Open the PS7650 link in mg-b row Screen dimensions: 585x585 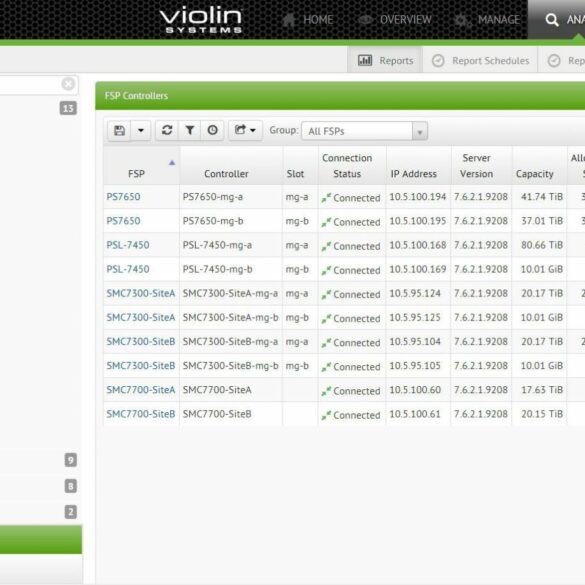coord(123,221)
